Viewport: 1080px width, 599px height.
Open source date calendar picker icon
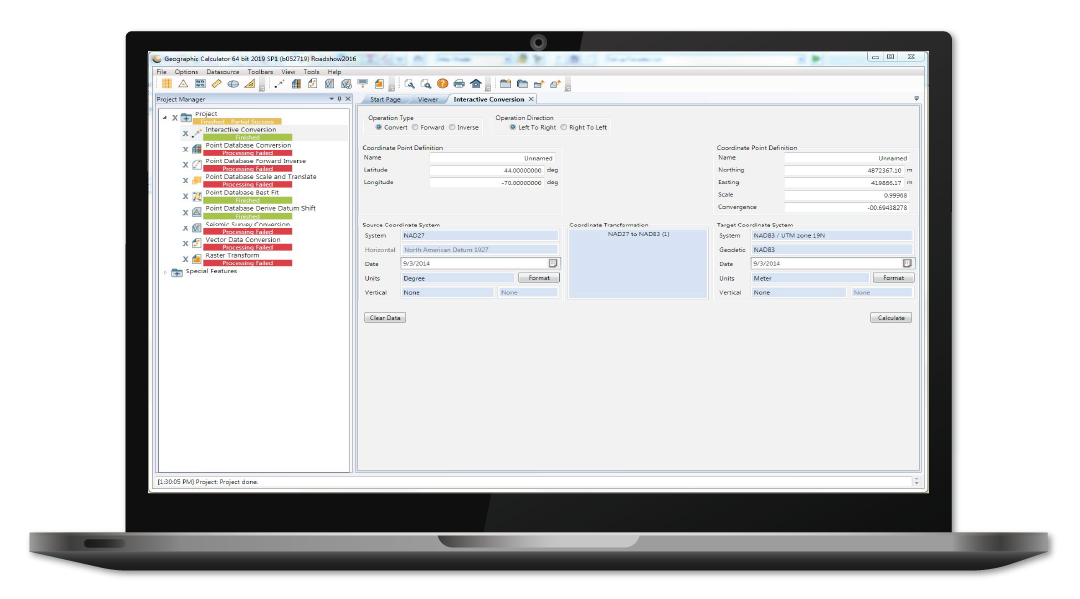(x=553, y=263)
